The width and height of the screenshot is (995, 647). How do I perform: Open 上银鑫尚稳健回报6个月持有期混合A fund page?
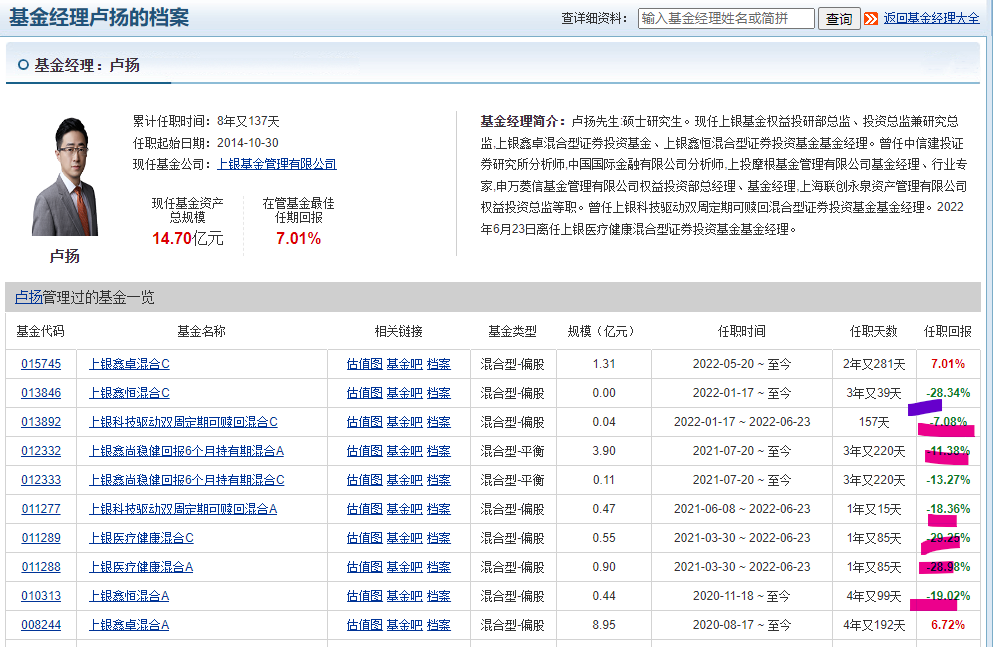tap(187, 451)
